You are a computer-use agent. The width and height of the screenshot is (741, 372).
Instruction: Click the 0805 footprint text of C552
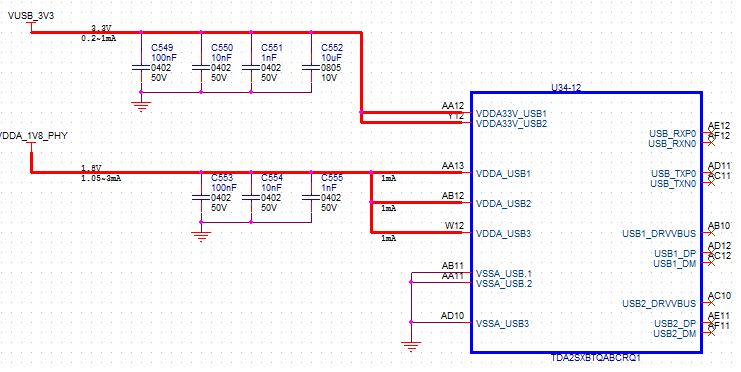pyautogui.click(x=331, y=68)
